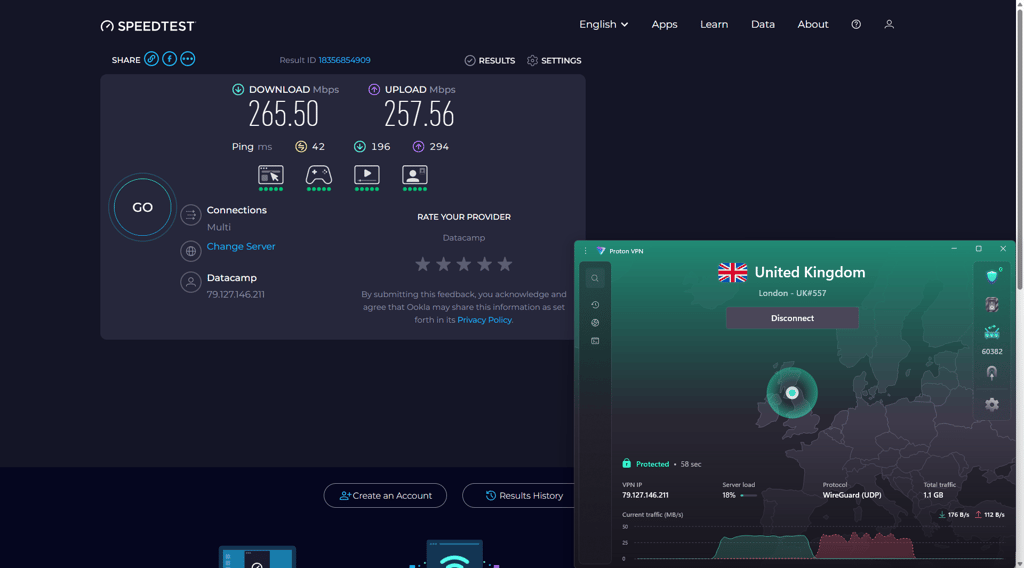
Task: Open more share options ellipsis icon
Action: pyautogui.click(x=187, y=59)
